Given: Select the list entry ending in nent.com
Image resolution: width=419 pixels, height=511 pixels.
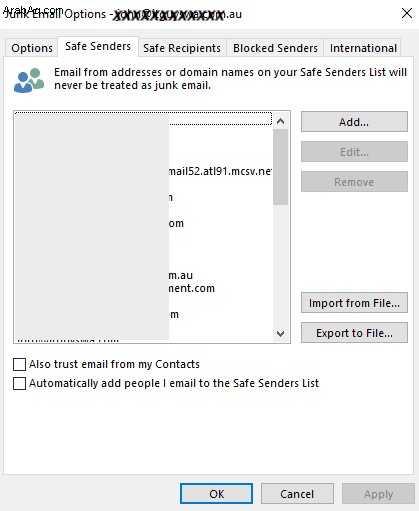Looking at the screenshot, I should [143, 288].
